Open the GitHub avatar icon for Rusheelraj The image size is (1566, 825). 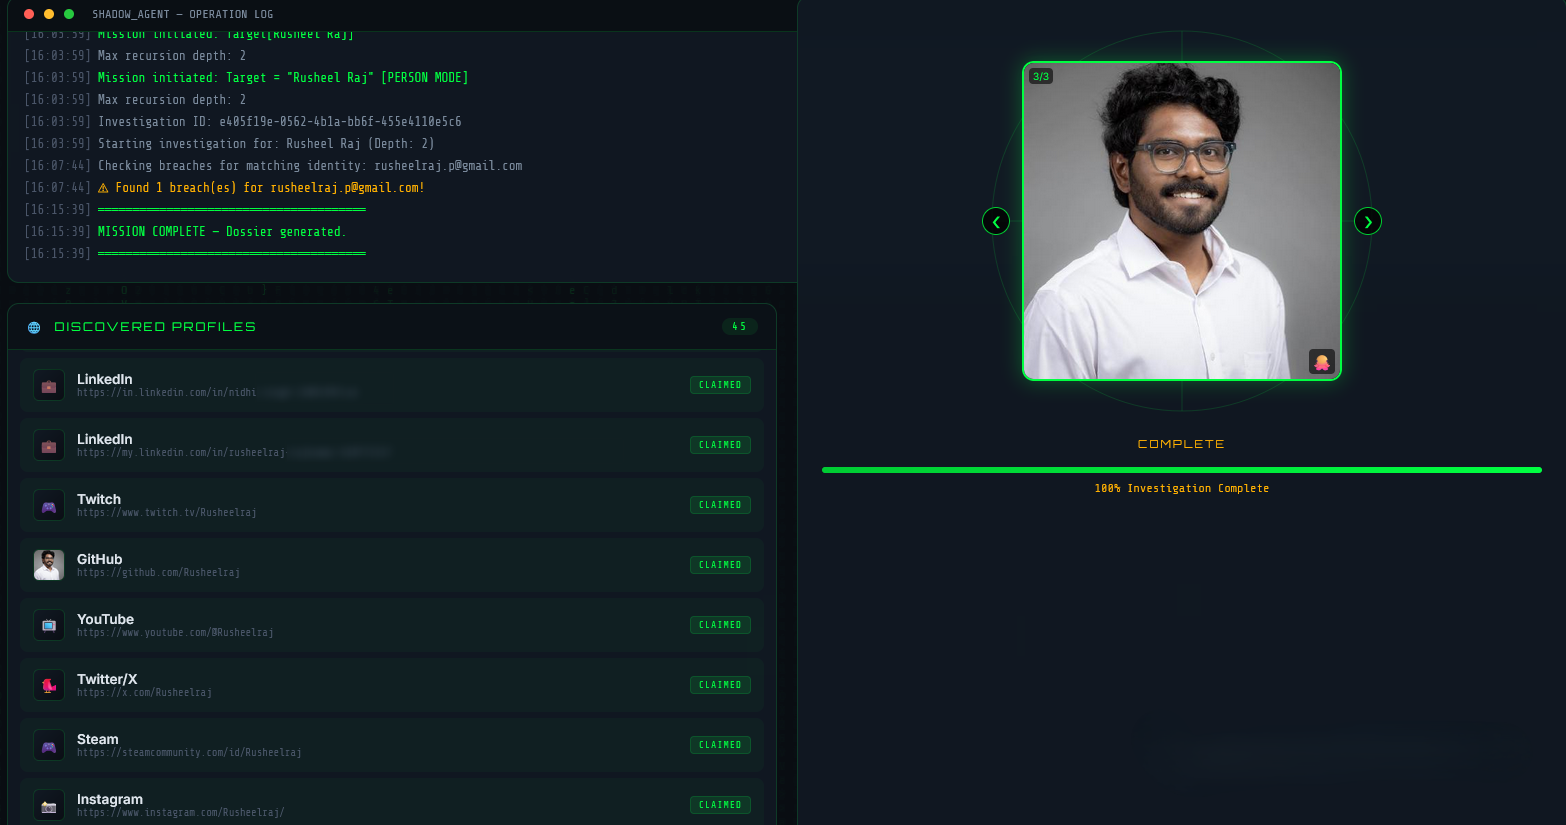pos(48,565)
